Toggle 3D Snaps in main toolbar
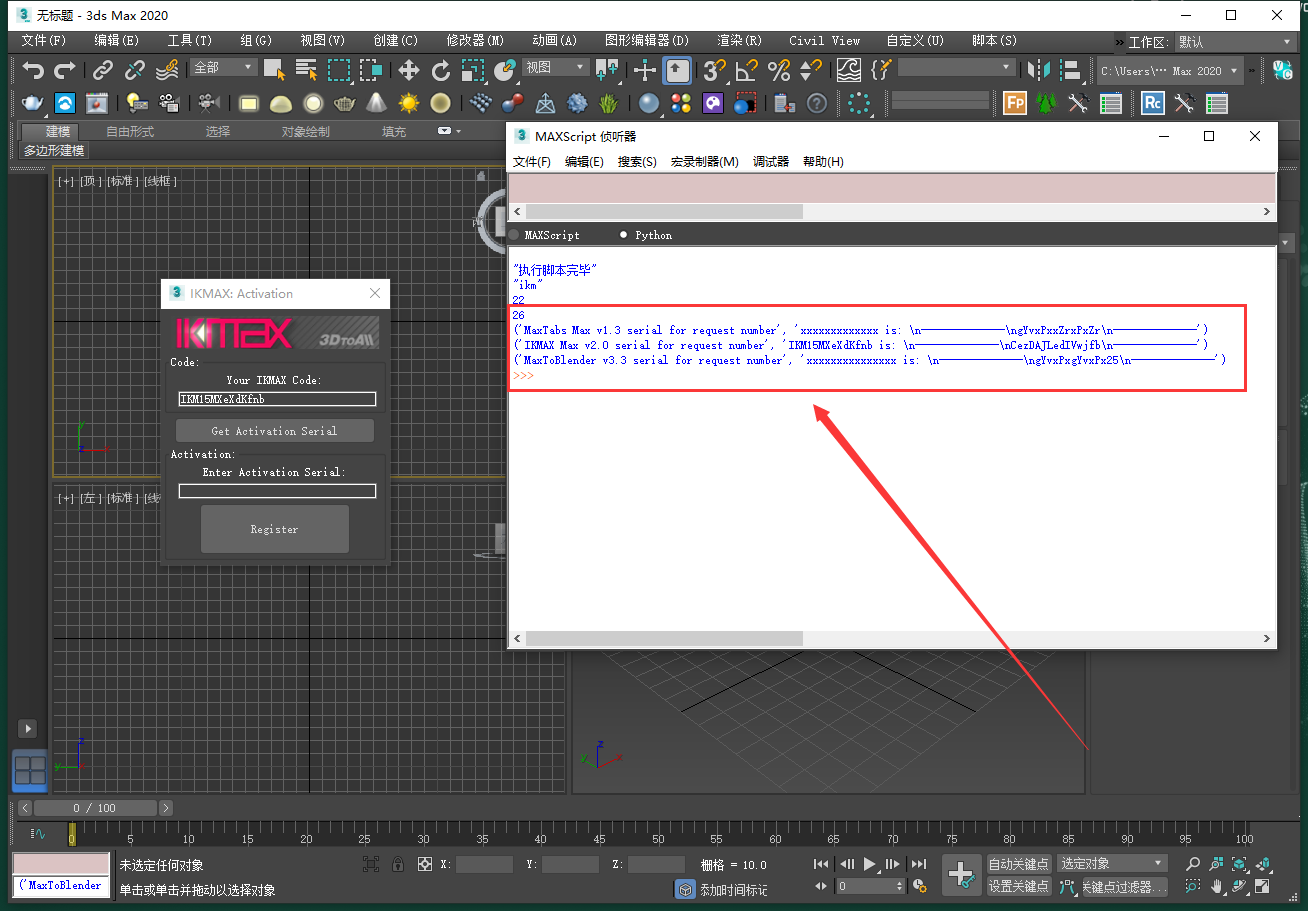Image resolution: width=1308 pixels, height=911 pixels. tap(714, 70)
